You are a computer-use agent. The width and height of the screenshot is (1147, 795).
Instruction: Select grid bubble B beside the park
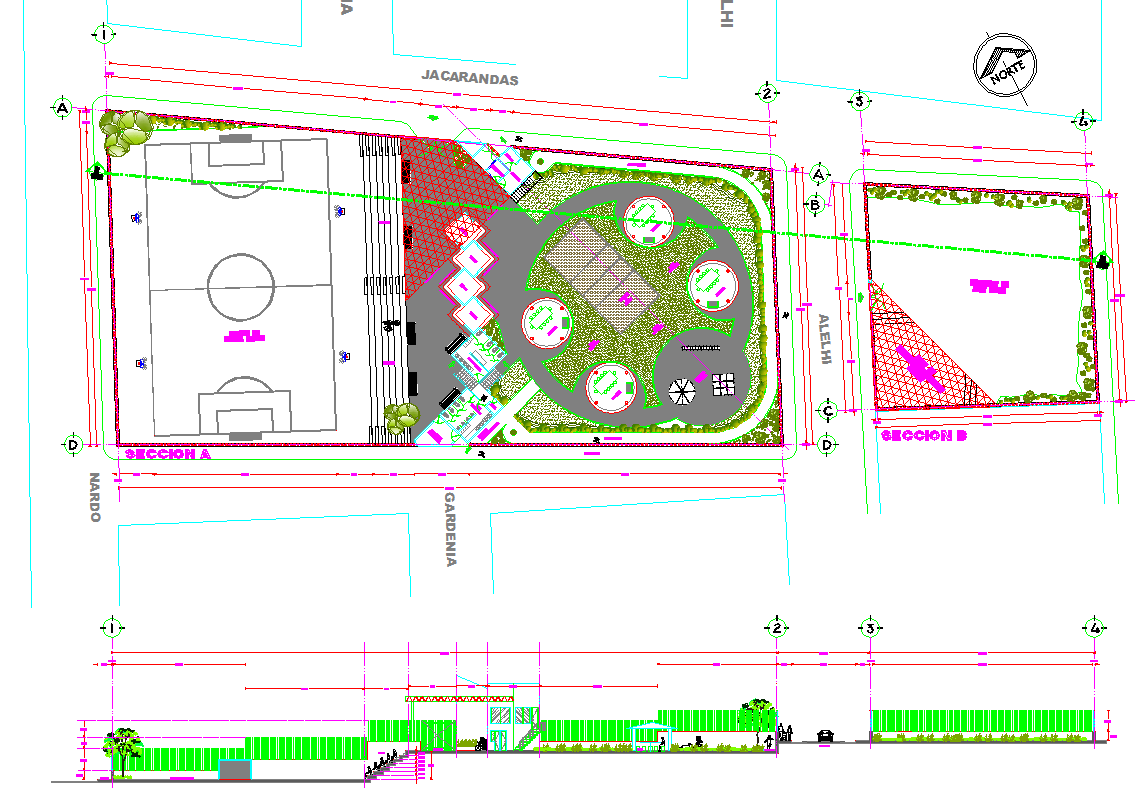coord(815,206)
